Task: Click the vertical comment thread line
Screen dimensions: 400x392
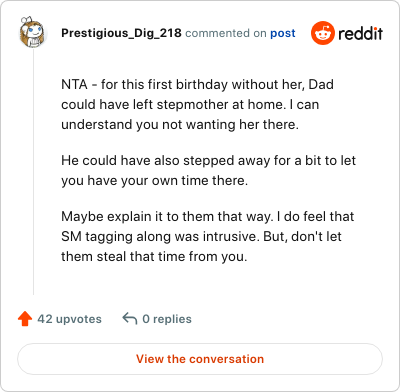Action: (33, 172)
